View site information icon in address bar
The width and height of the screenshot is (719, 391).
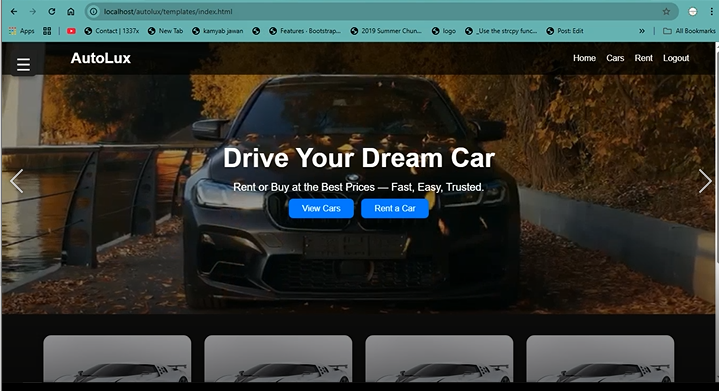tap(94, 11)
